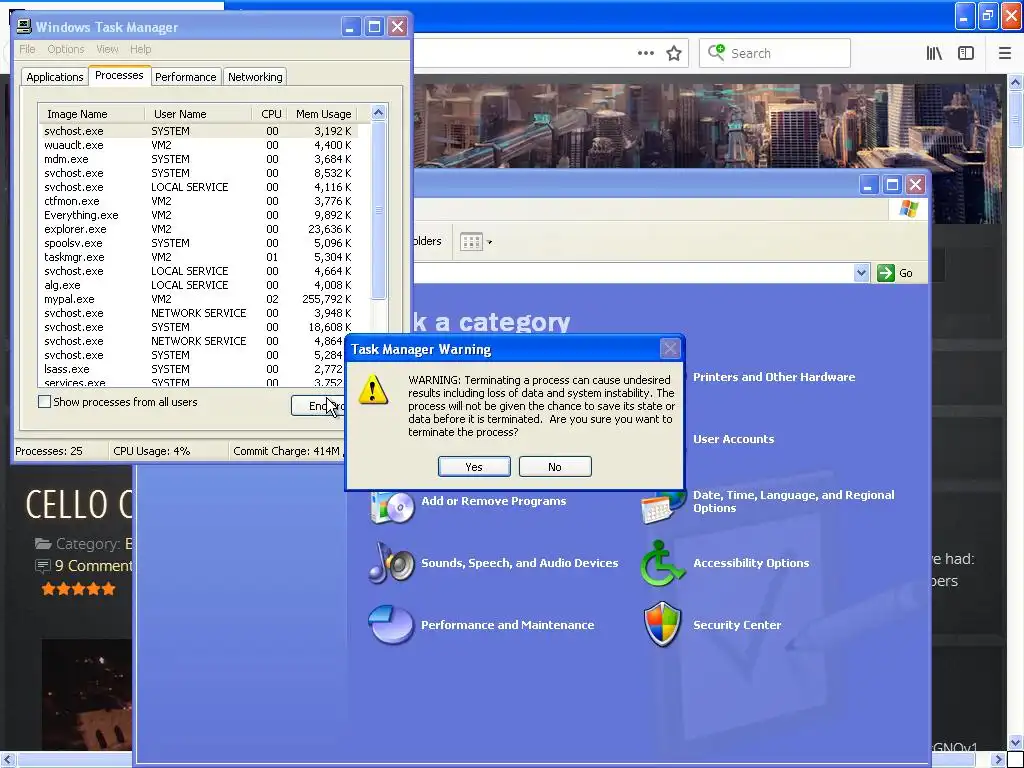Enable Show processes from all users
The width and height of the screenshot is (1024, 768).
click(x=44, y=402)
